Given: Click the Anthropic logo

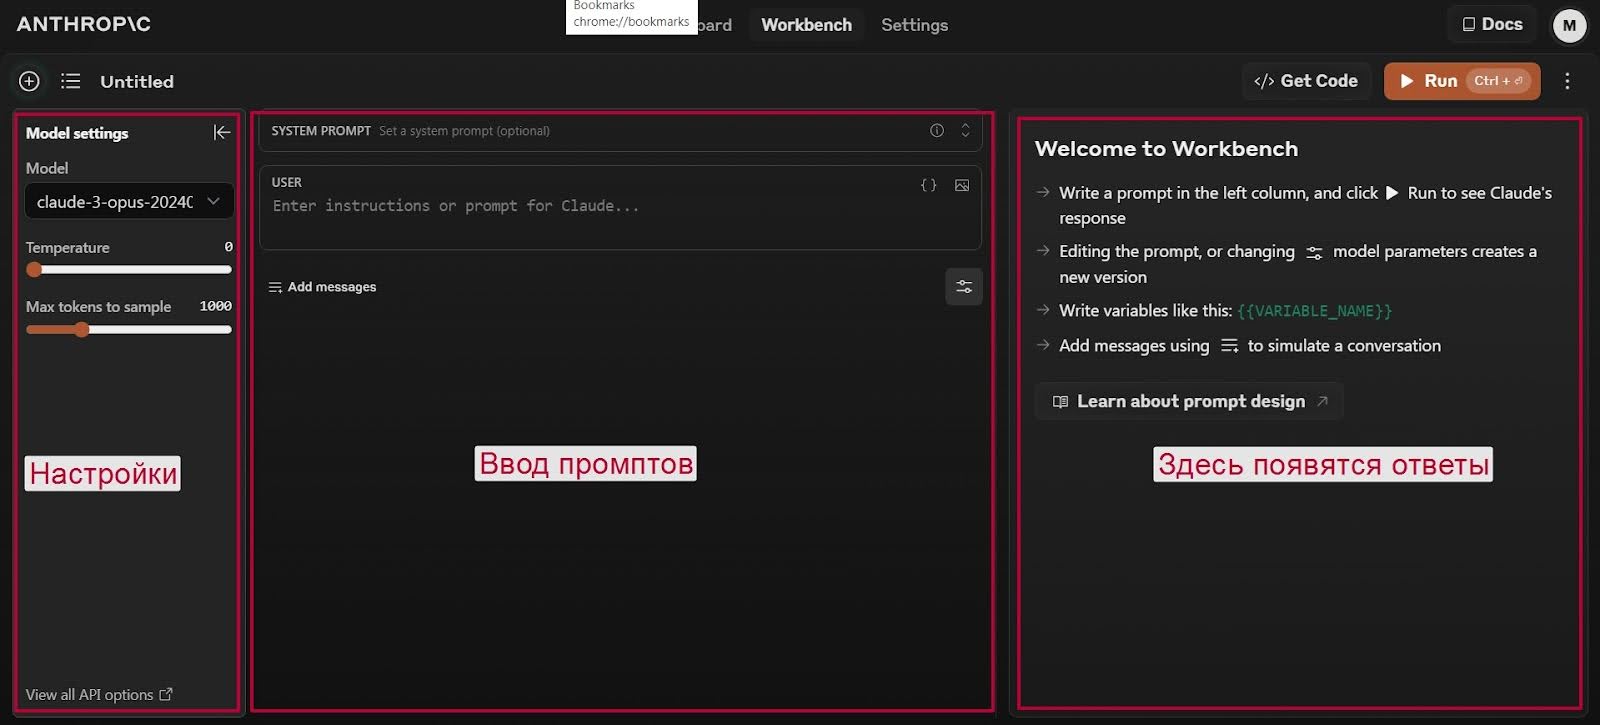Looking at the screenshot, I should click(x=84, y=24).
